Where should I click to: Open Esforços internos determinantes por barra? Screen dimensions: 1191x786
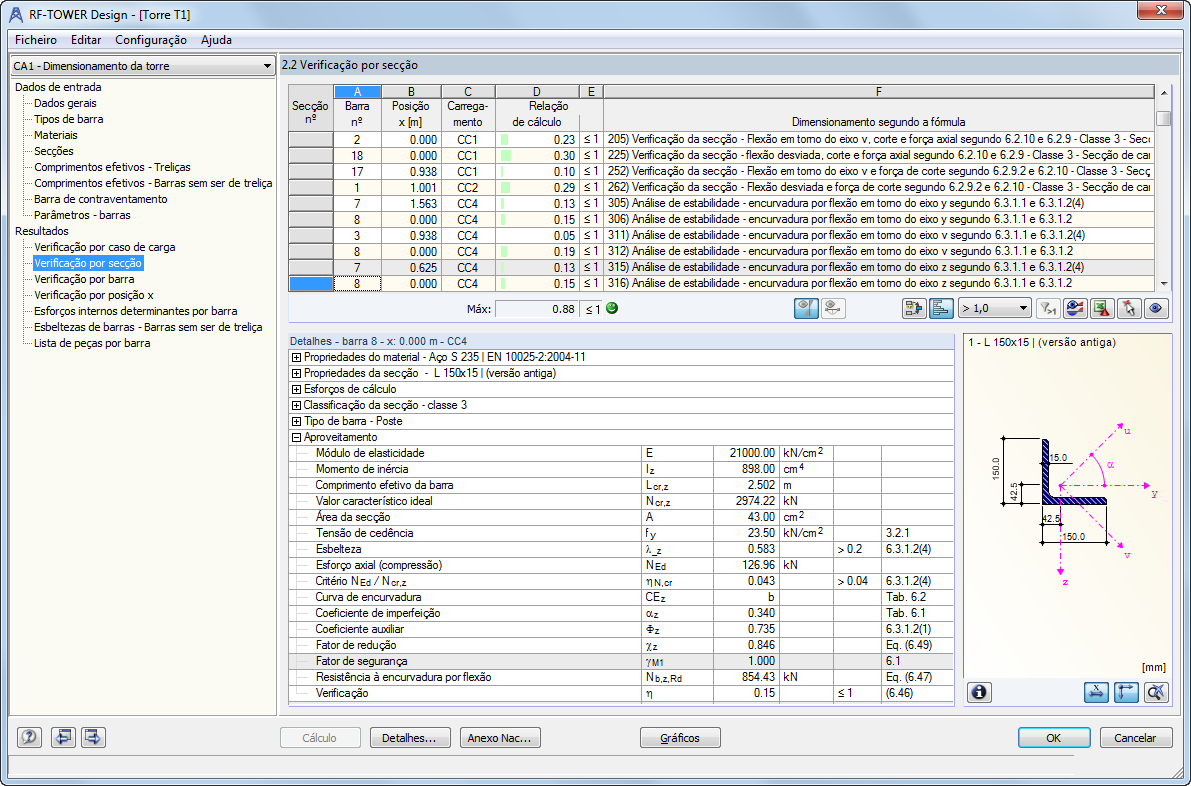[x=135, y=311]
